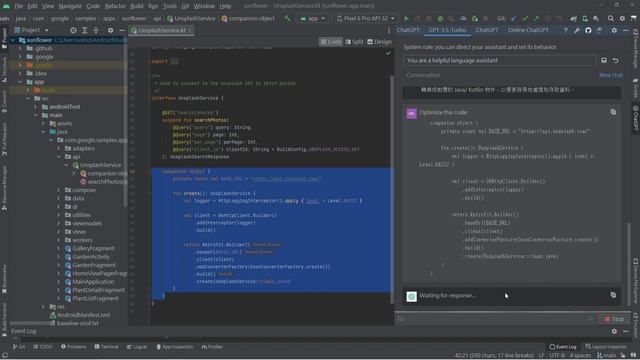
Task: Open the ChatGPT panel gear options
Action: coord(614,30)
